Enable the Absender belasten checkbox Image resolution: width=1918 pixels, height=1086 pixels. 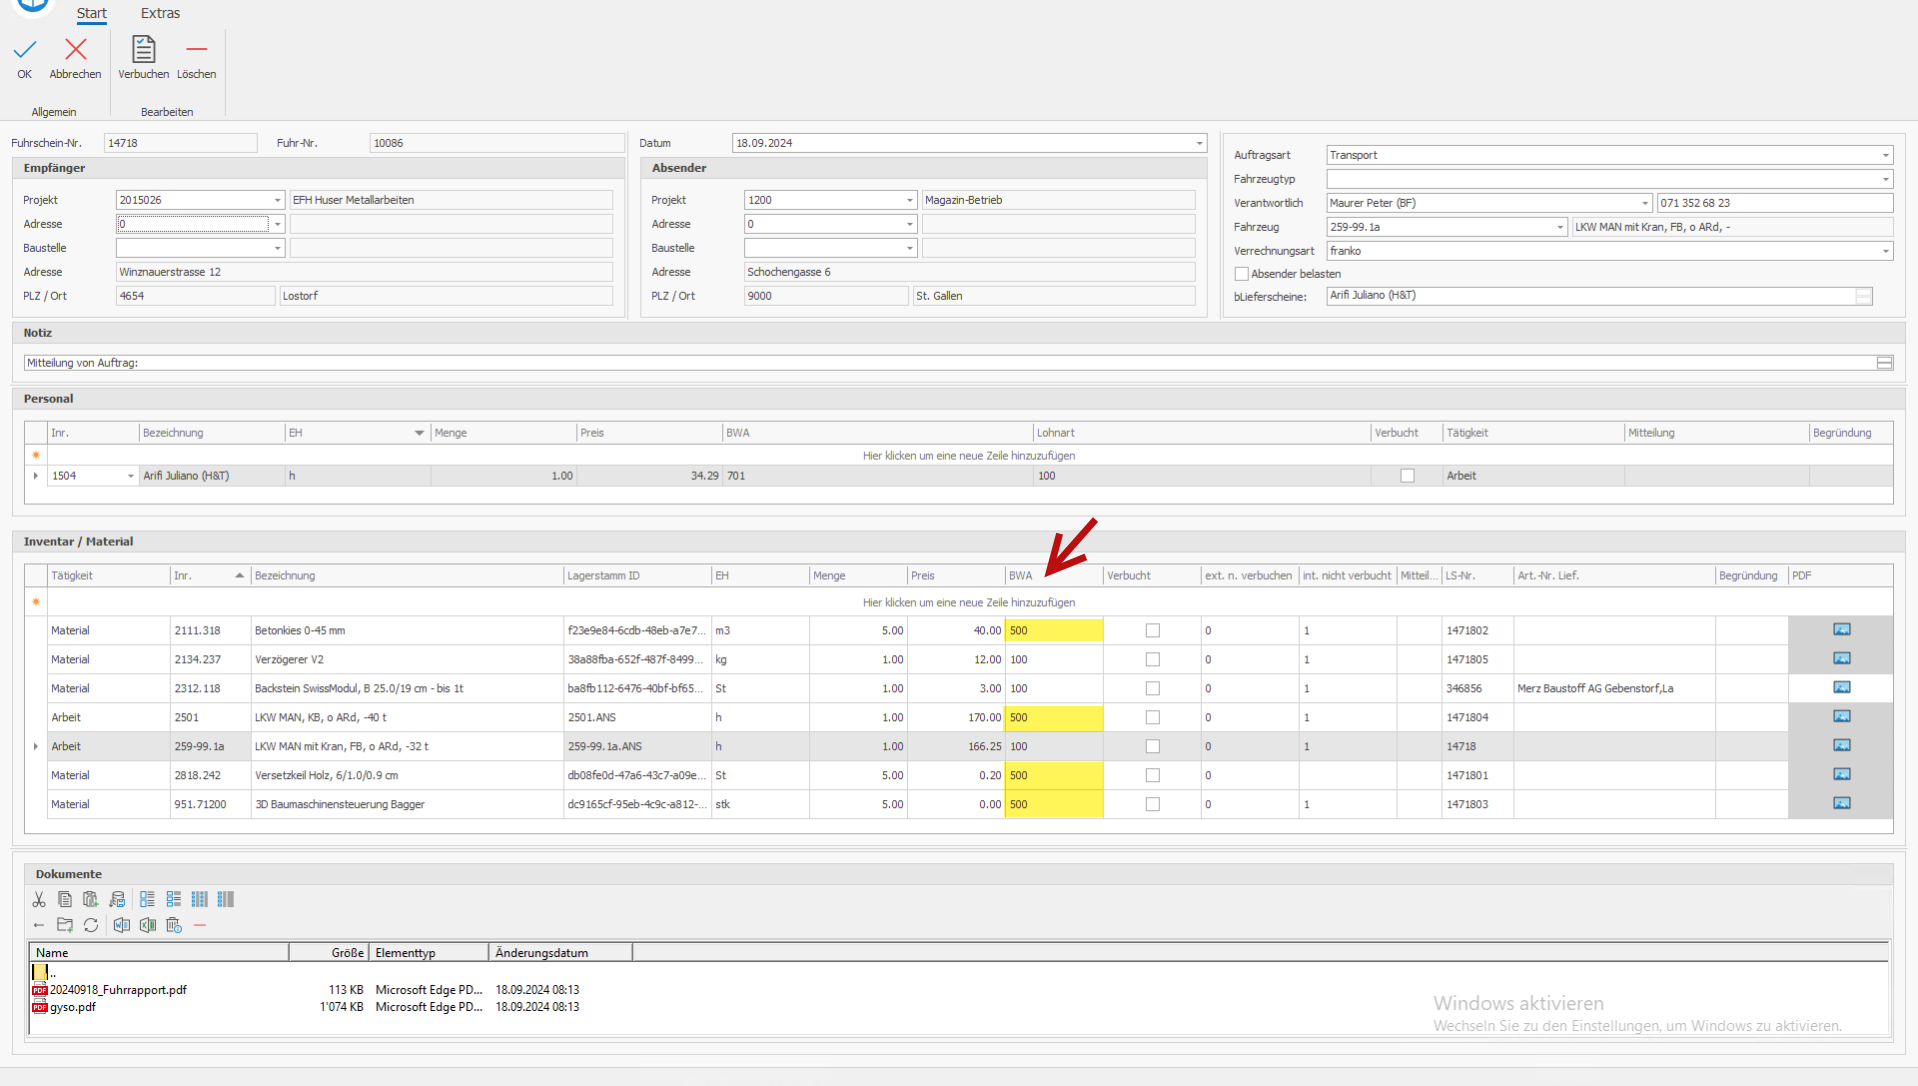point(1242,274)
